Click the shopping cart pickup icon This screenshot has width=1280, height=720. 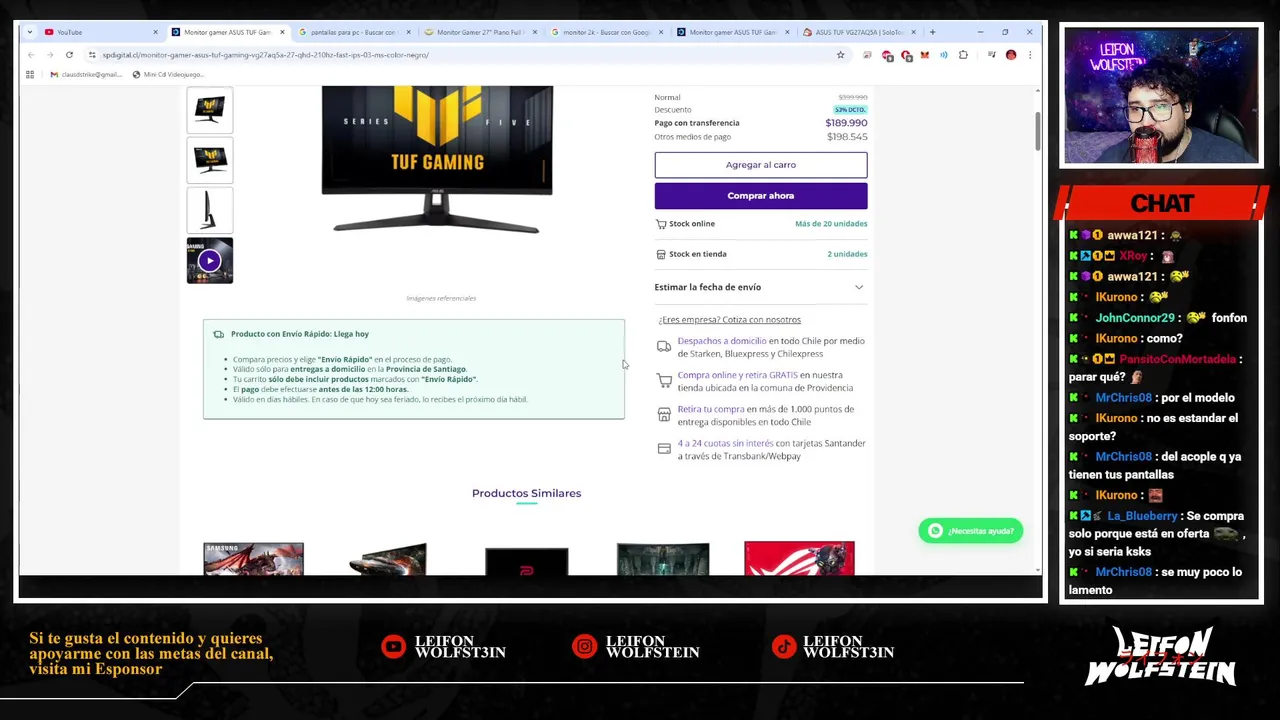point(664,381)
